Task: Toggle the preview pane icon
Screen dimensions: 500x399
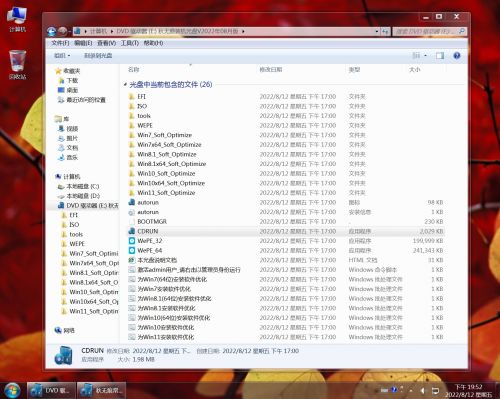Action: point(440,56)
